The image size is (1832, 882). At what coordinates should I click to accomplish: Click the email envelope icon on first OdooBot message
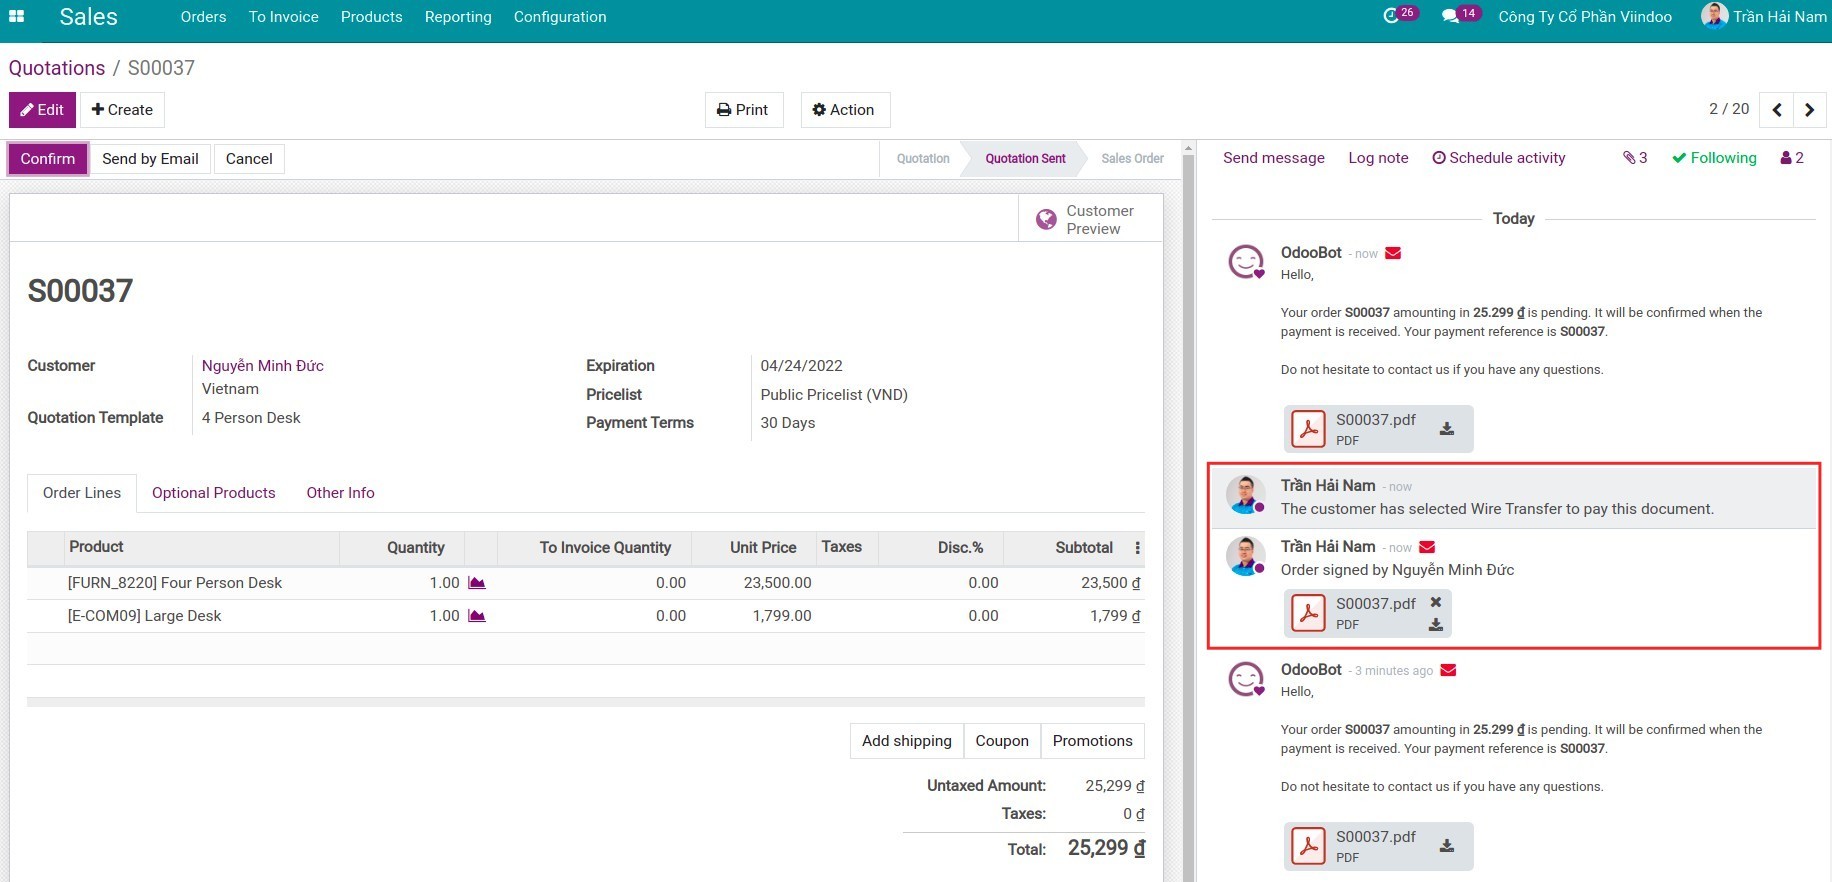[x=1393, y=253]
